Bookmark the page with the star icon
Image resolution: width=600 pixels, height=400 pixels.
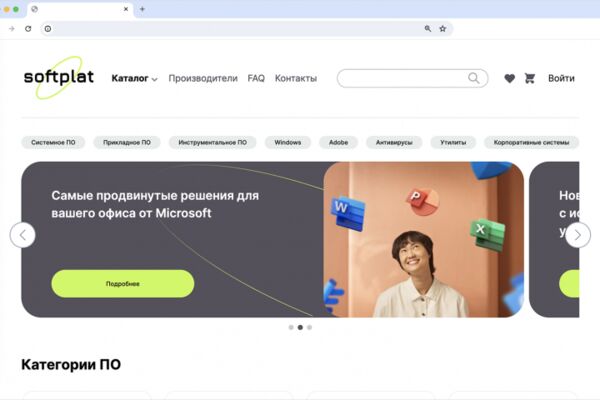coord(443,29)
